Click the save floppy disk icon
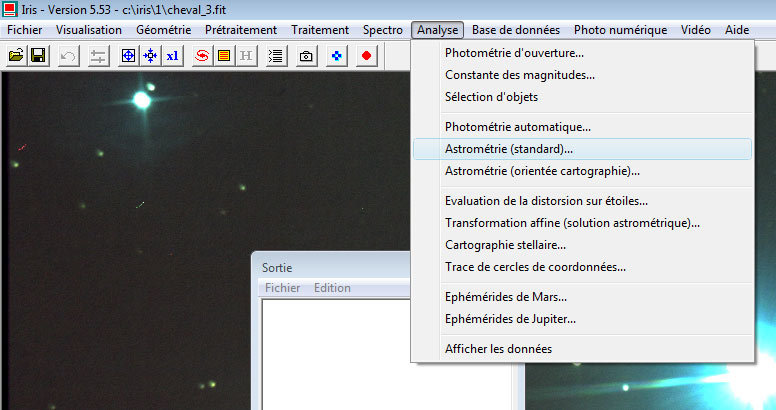 pyautogui.click(x=38, y=55)
